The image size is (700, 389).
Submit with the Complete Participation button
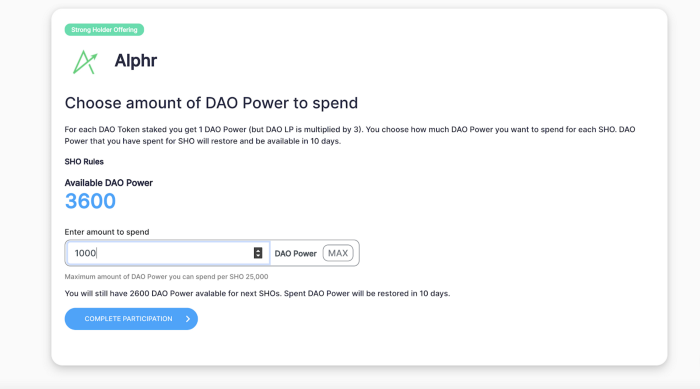[x=131, y=319]
